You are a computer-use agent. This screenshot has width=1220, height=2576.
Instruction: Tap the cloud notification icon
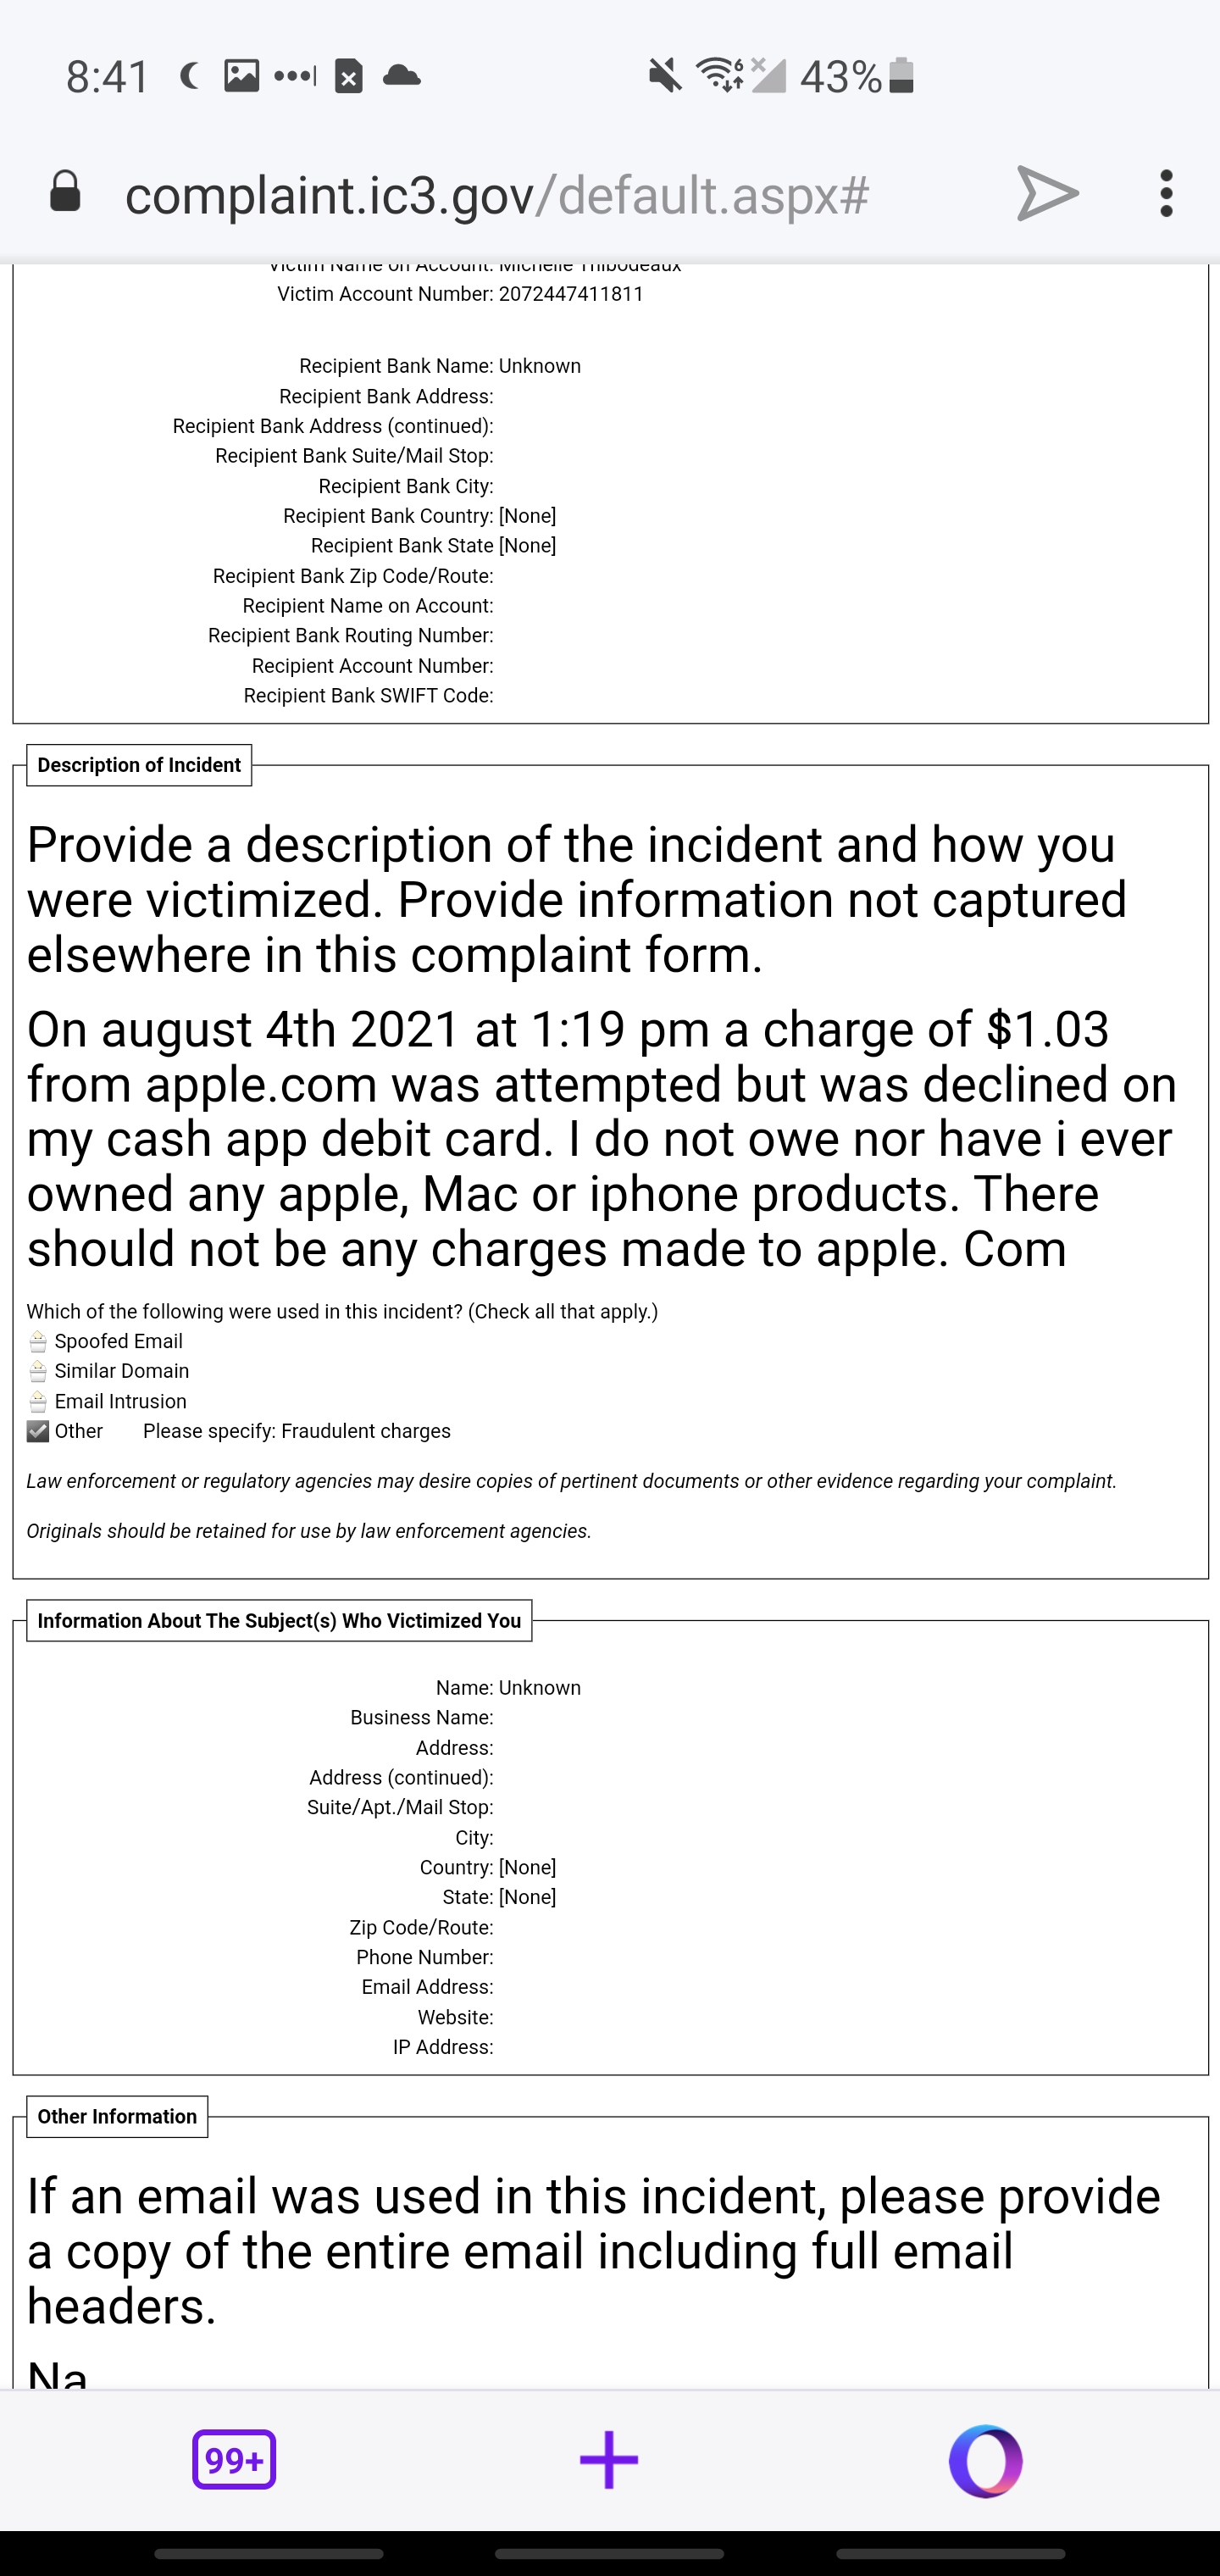(402, 76)
